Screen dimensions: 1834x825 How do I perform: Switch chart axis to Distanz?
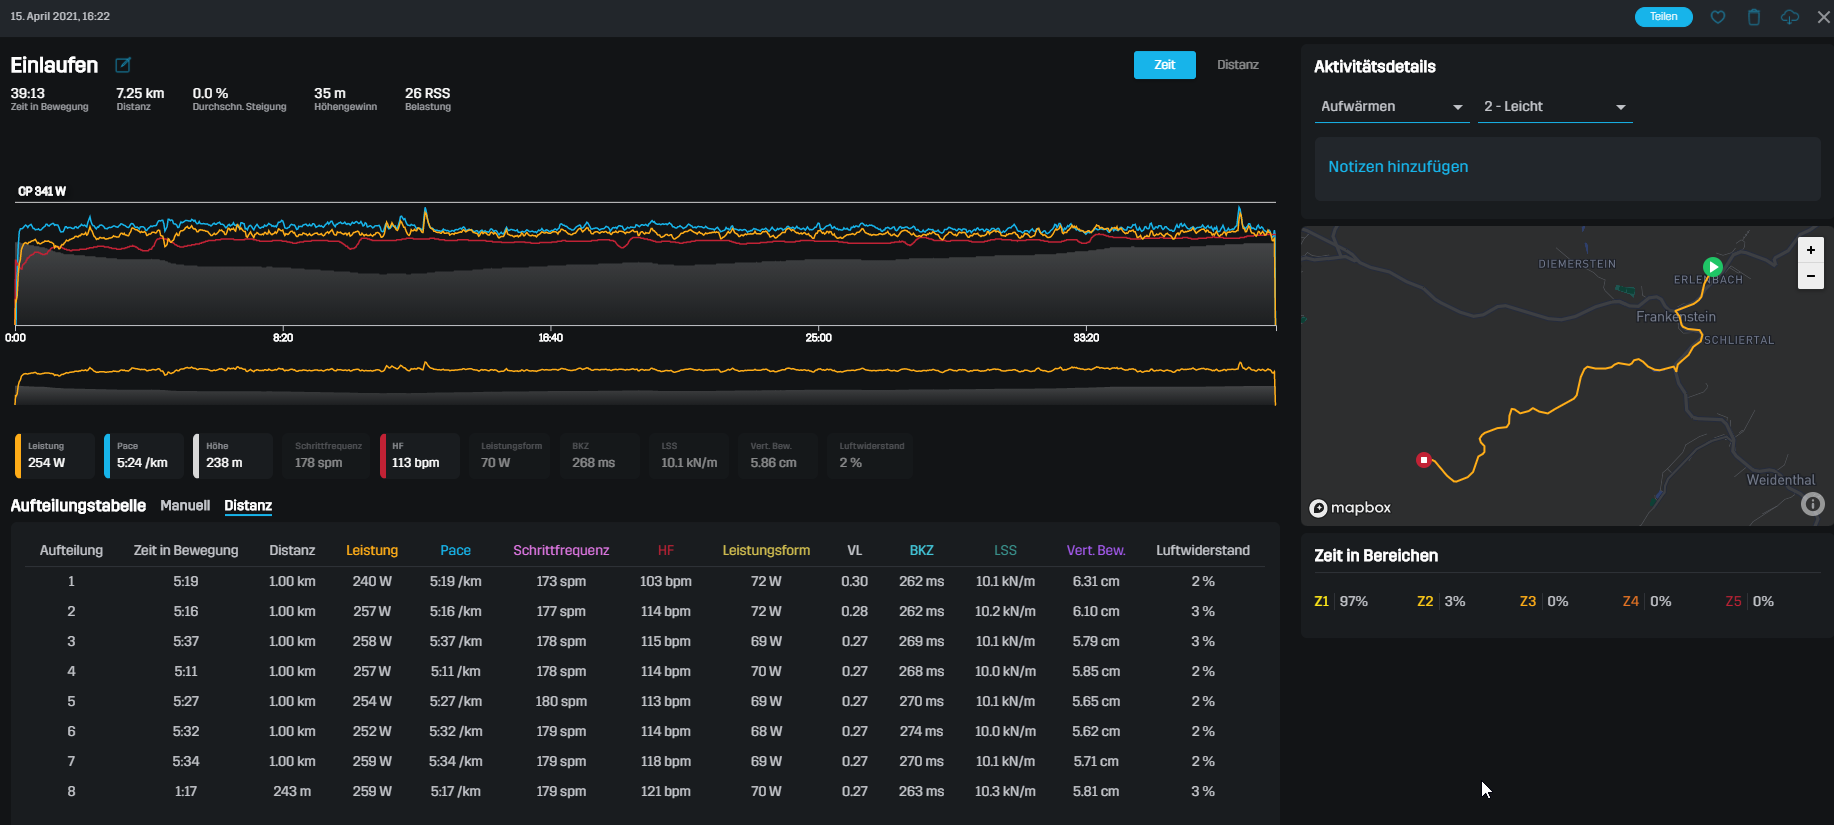click(1237, 65)
